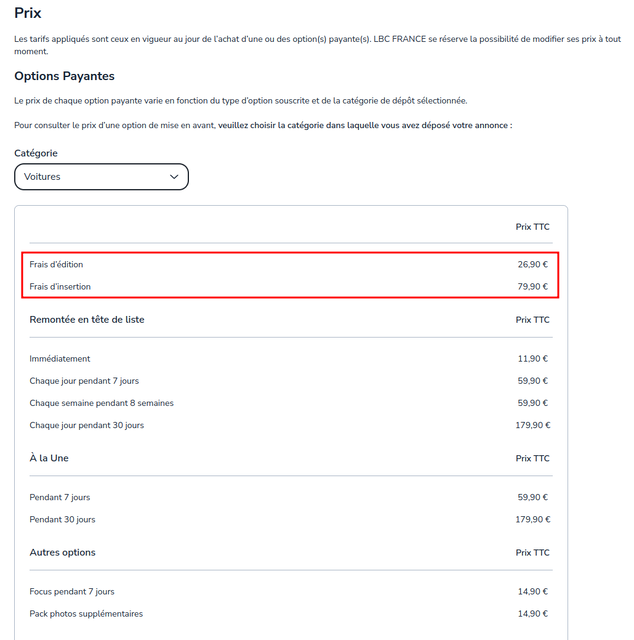Click the Remontée en tête de liste heading
This screenshot has height=640, width=634.
point(87,320)
